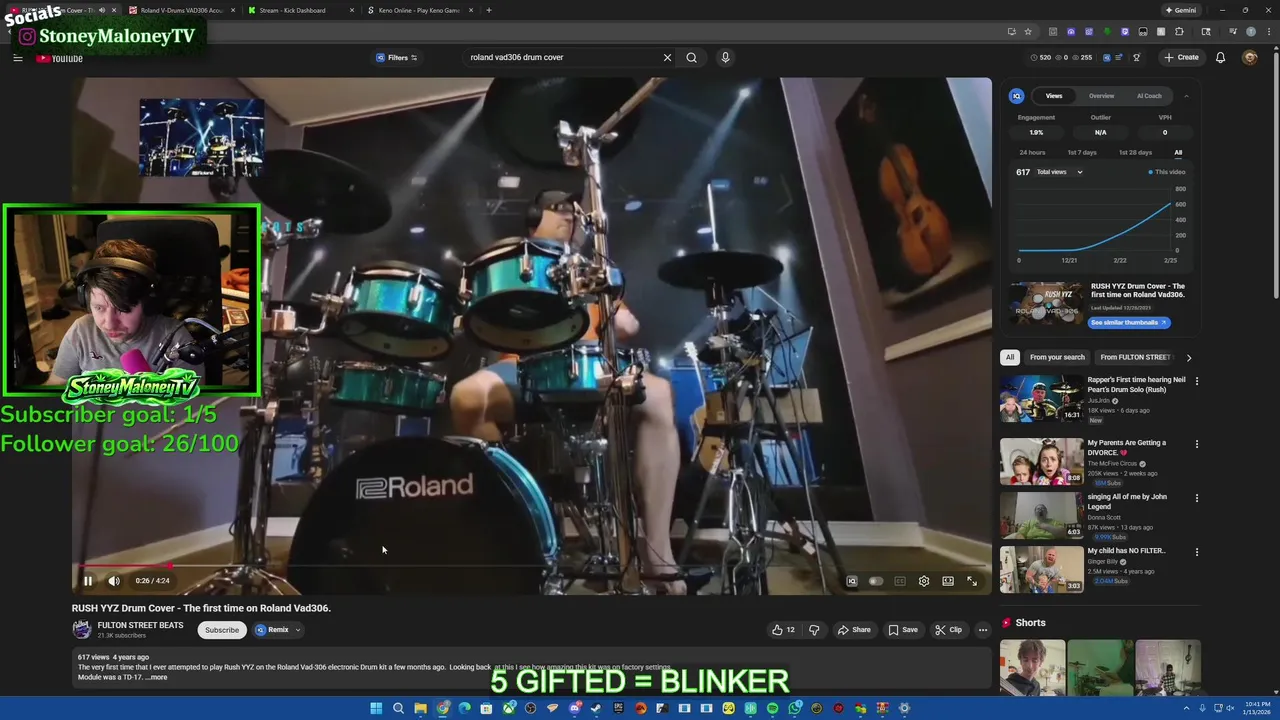Open YouTube hamburger guide menu

[x=17, y=58]
